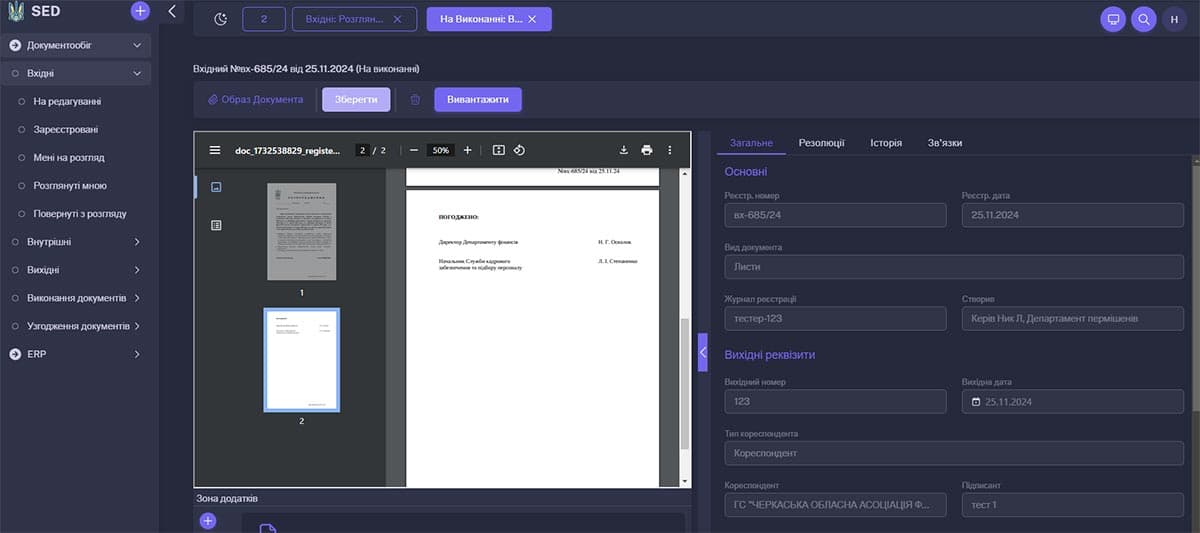Viewport: 1200px width, 533px height.
Task: Click Реєстр. номер field 'вх-685/24'
Action: point(835,215)
